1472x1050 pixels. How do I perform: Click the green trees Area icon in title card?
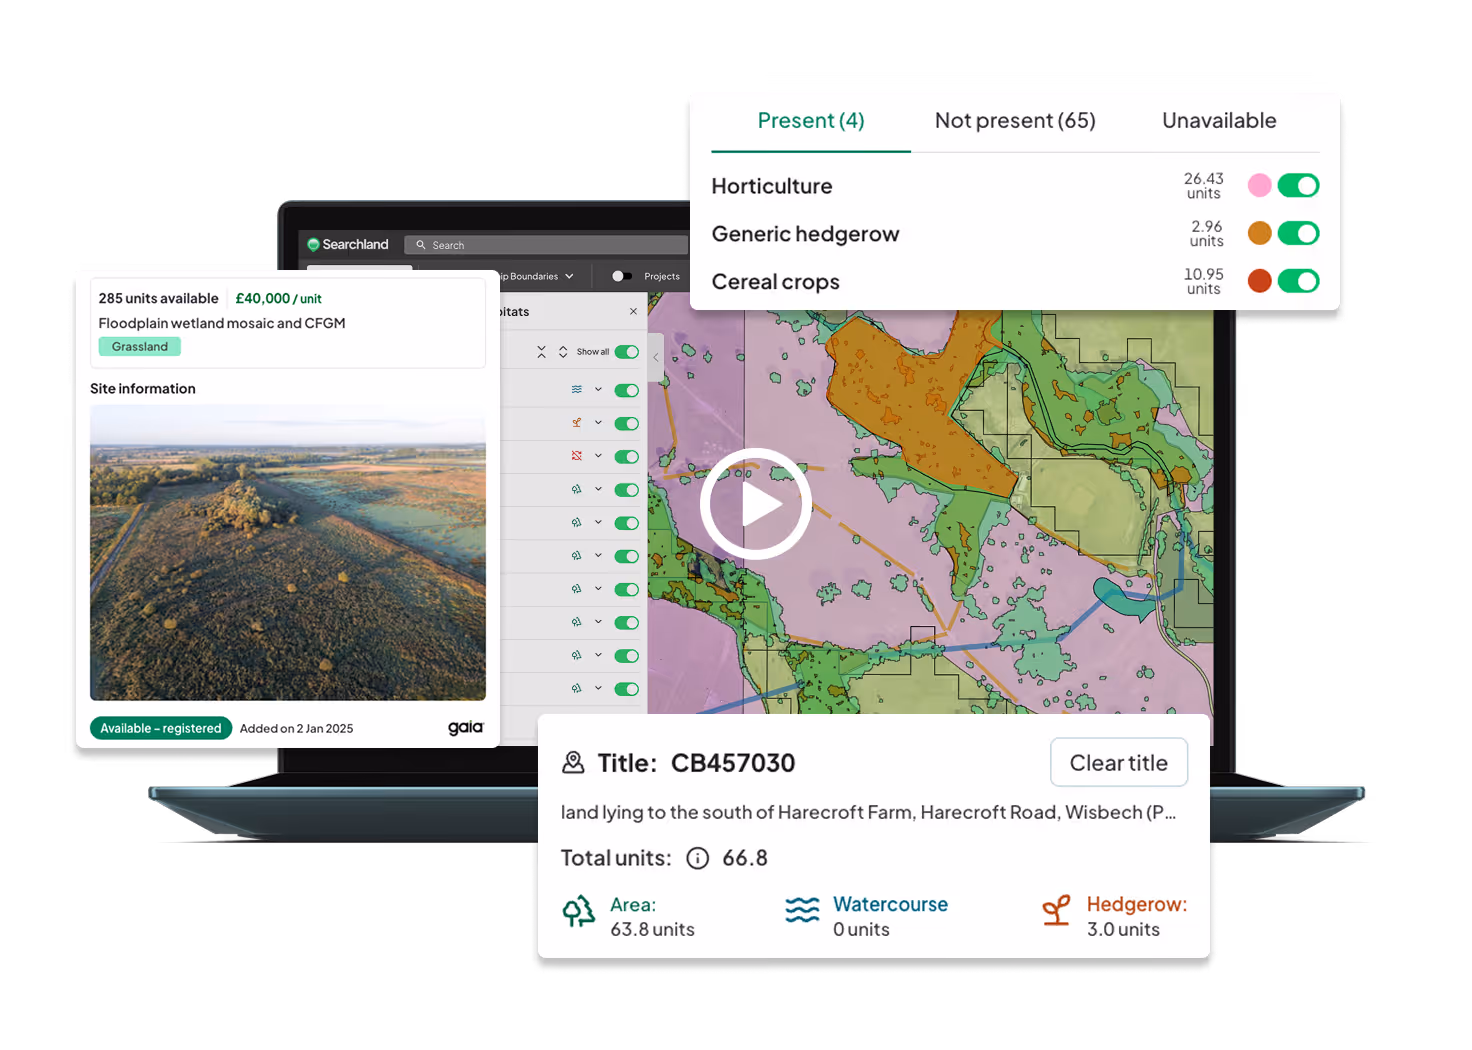tap(578, 911)
